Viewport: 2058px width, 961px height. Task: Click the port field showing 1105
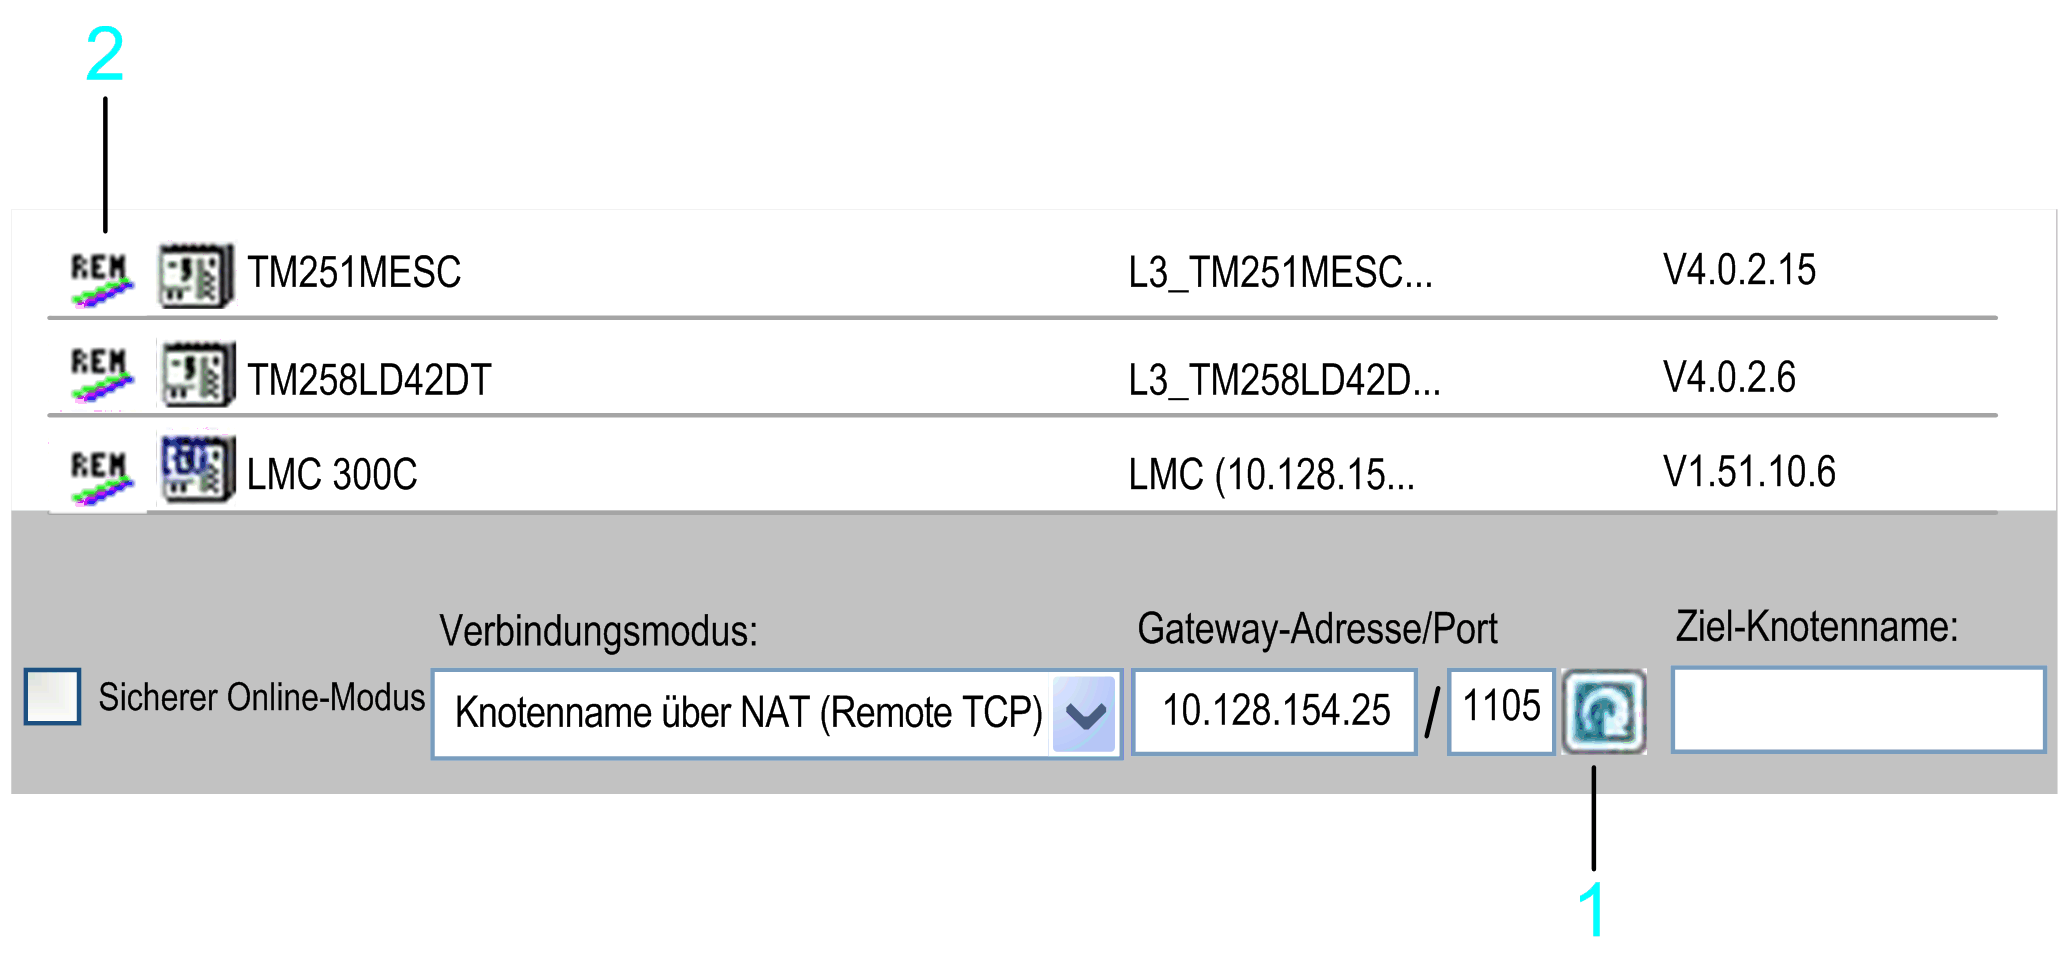pos(1501,711)
